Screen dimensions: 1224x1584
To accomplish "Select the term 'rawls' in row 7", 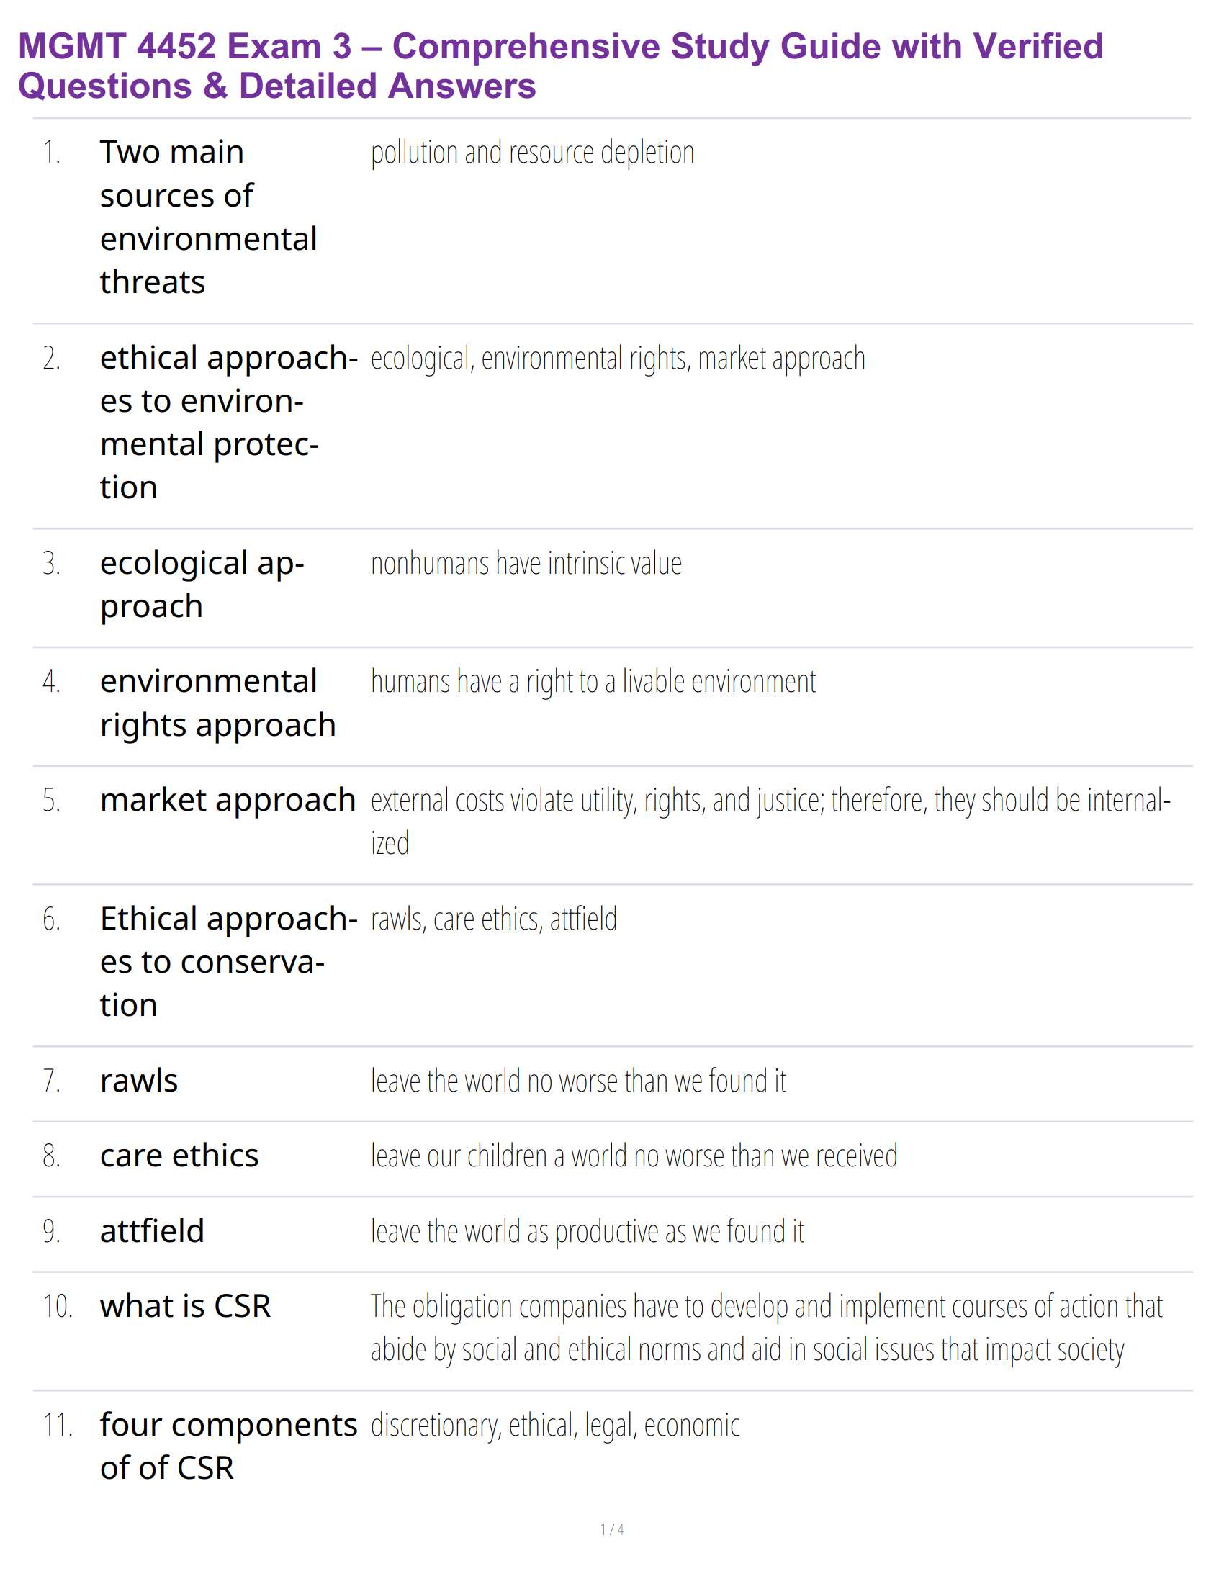I will point(139,1081).
